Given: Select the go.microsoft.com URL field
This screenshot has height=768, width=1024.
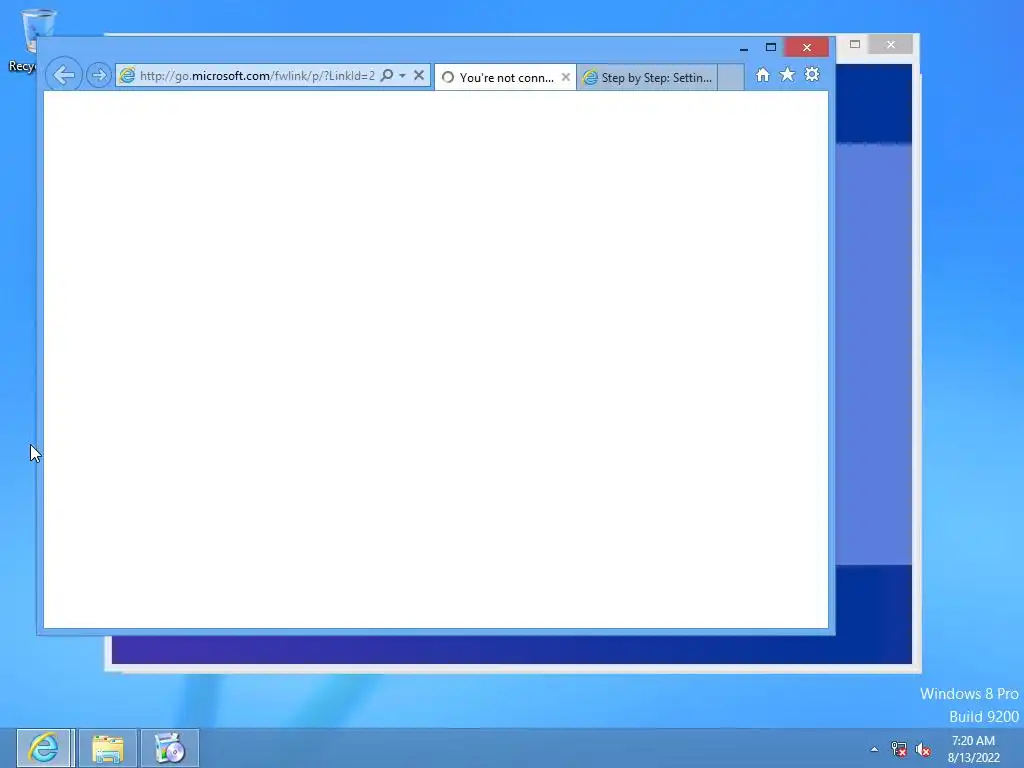Looking at the screenshot, I should 257,76.
